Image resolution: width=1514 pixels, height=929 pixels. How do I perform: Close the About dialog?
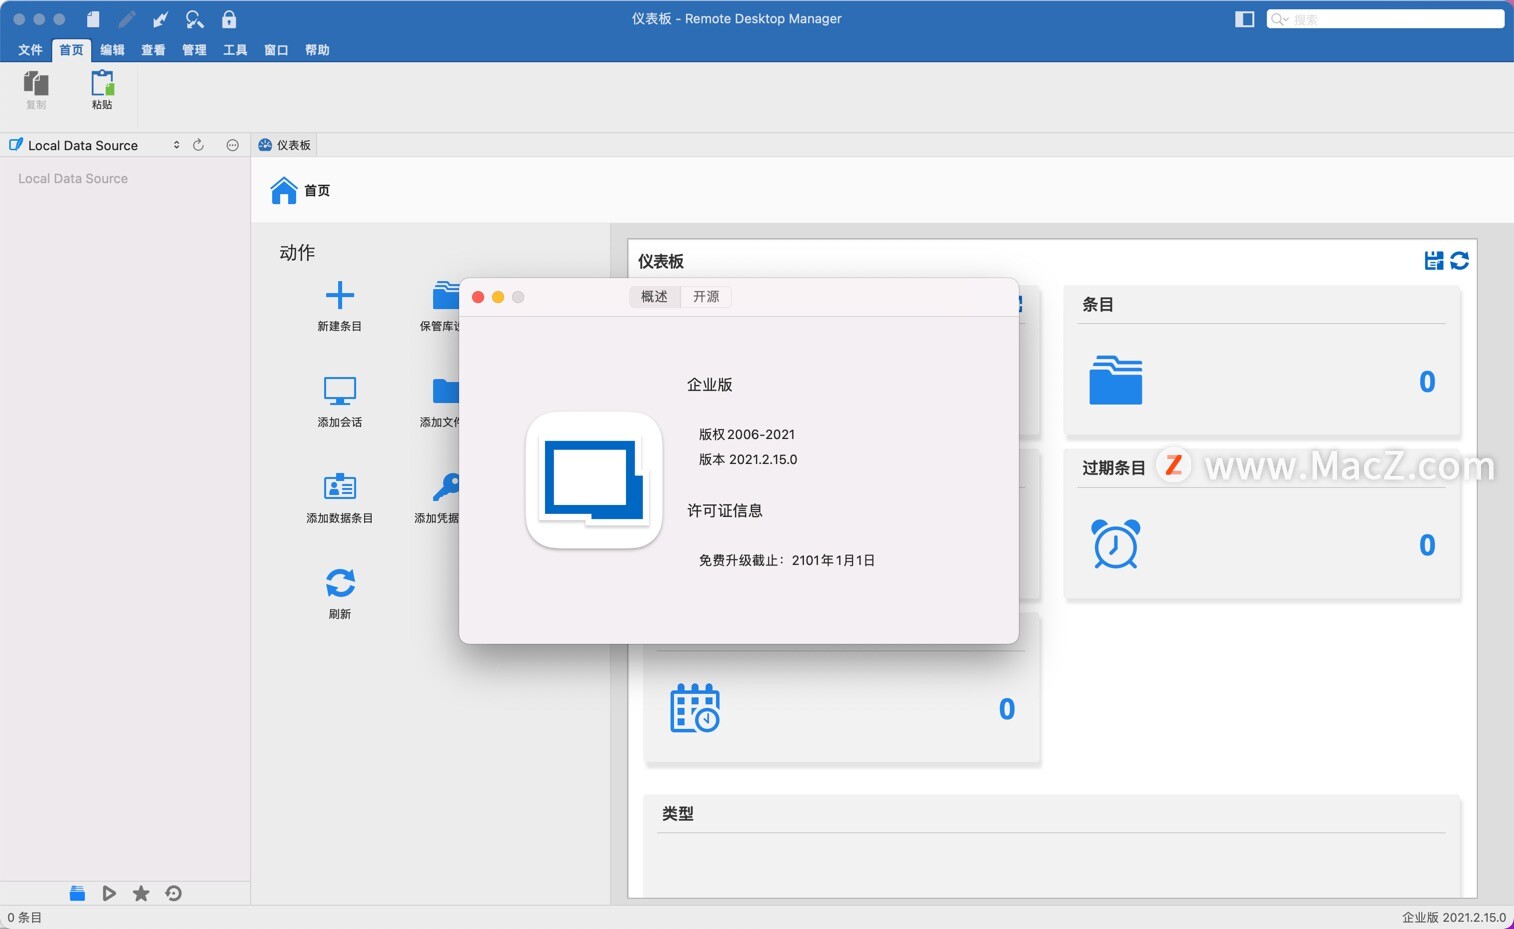click(x=478, y=297)
